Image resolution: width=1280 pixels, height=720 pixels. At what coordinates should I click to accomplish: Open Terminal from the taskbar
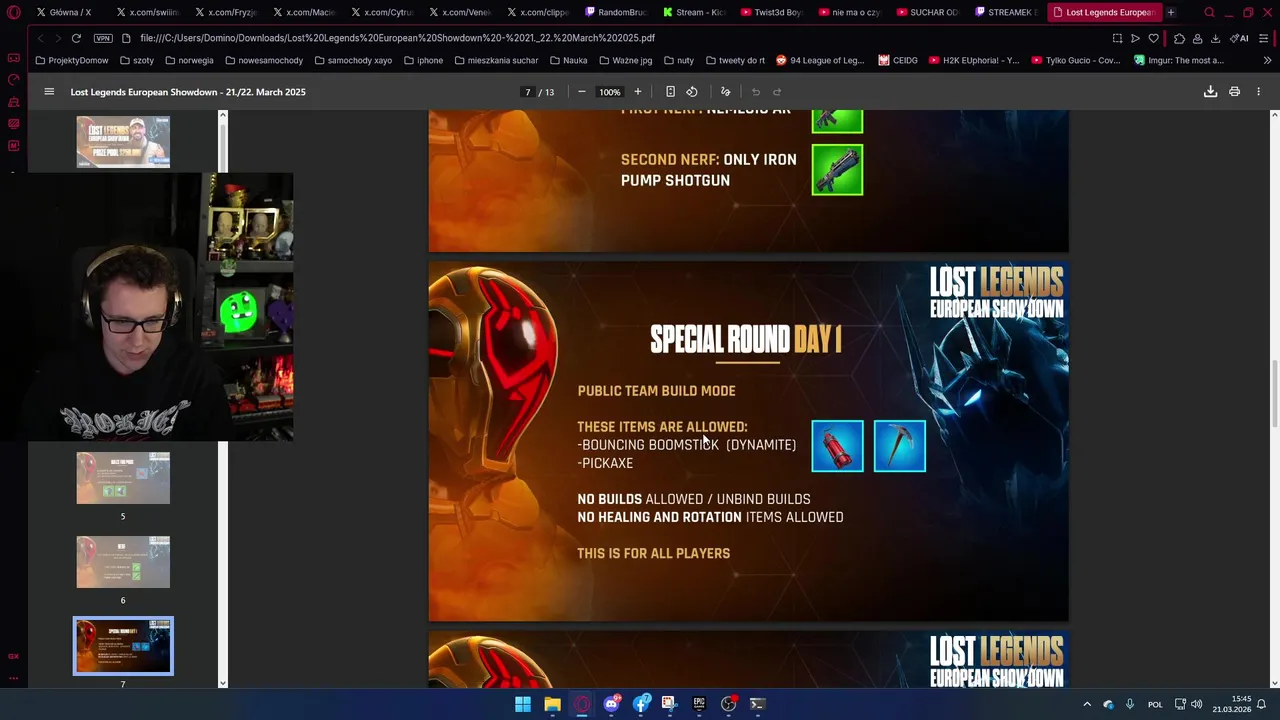757,704
